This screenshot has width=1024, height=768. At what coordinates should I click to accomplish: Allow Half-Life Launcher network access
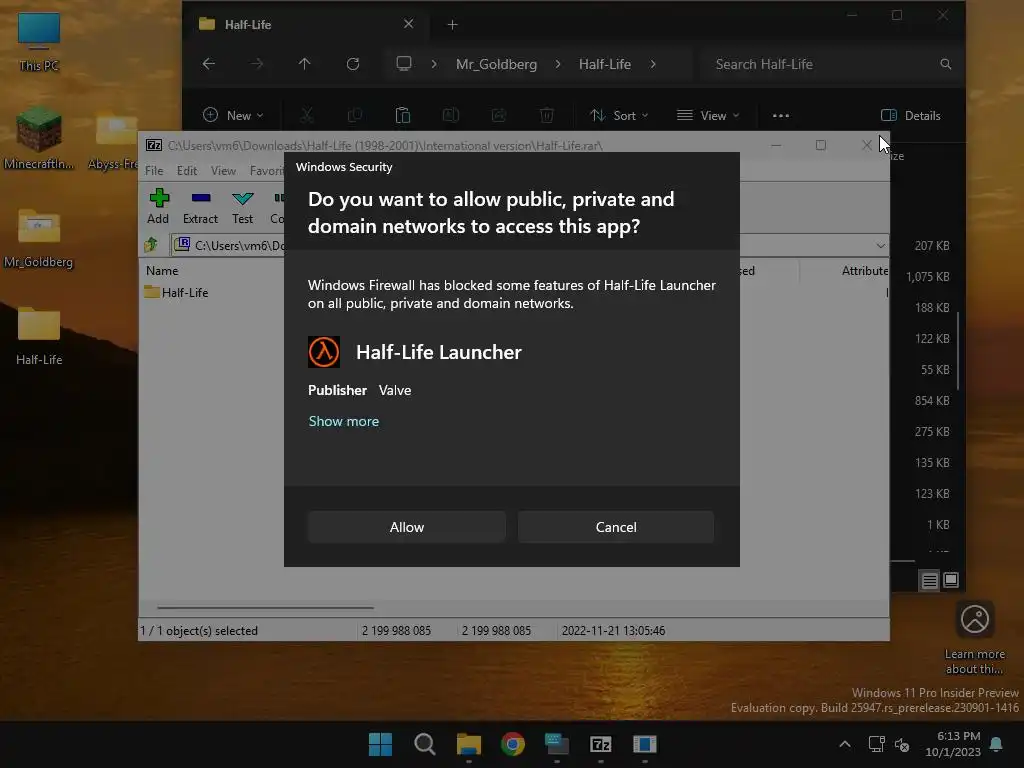(406, 527)
